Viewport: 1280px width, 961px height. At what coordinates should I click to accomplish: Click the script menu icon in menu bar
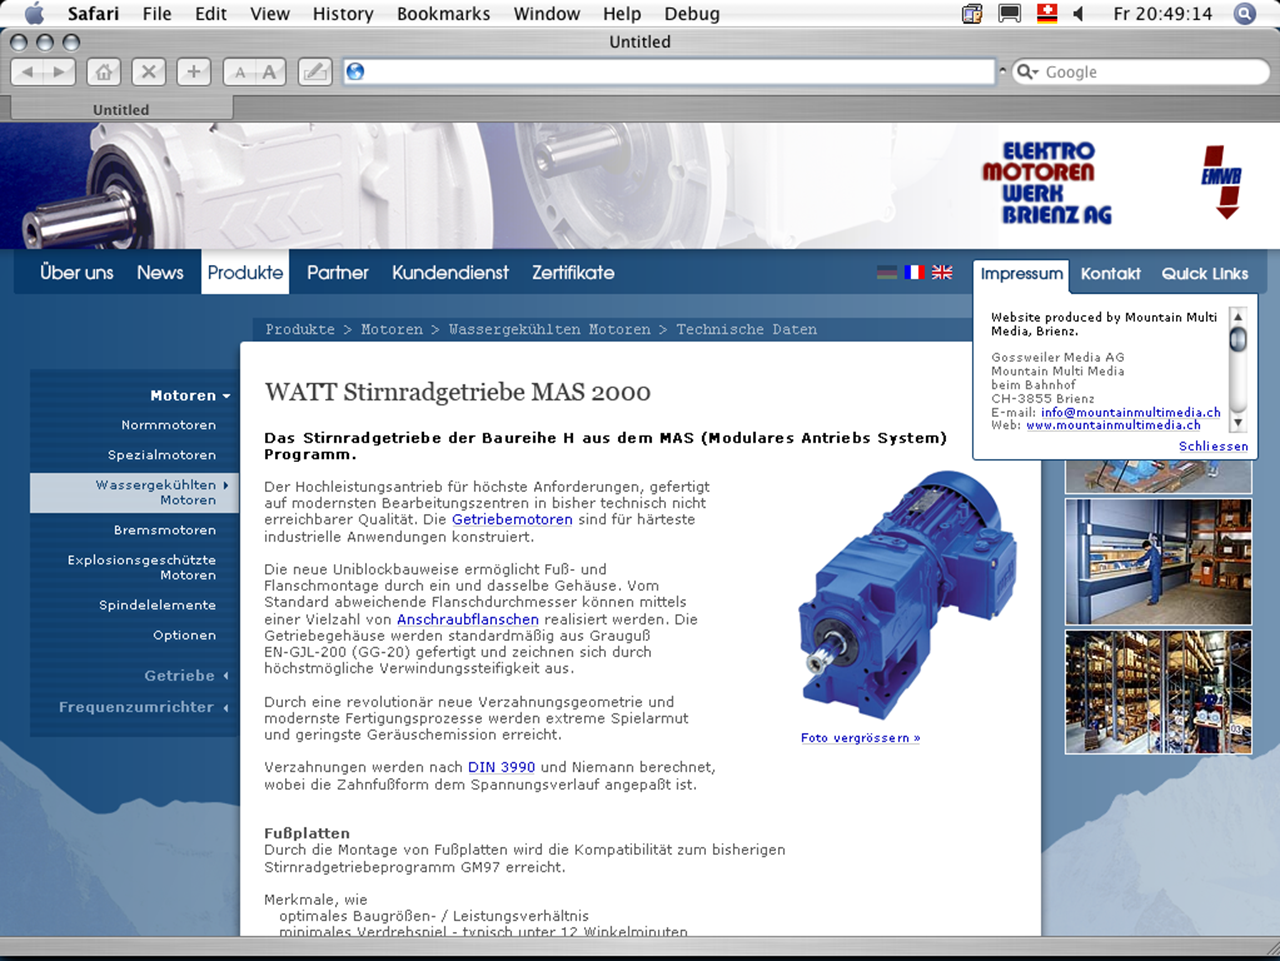pyautogui.click(x=972, y=13)
